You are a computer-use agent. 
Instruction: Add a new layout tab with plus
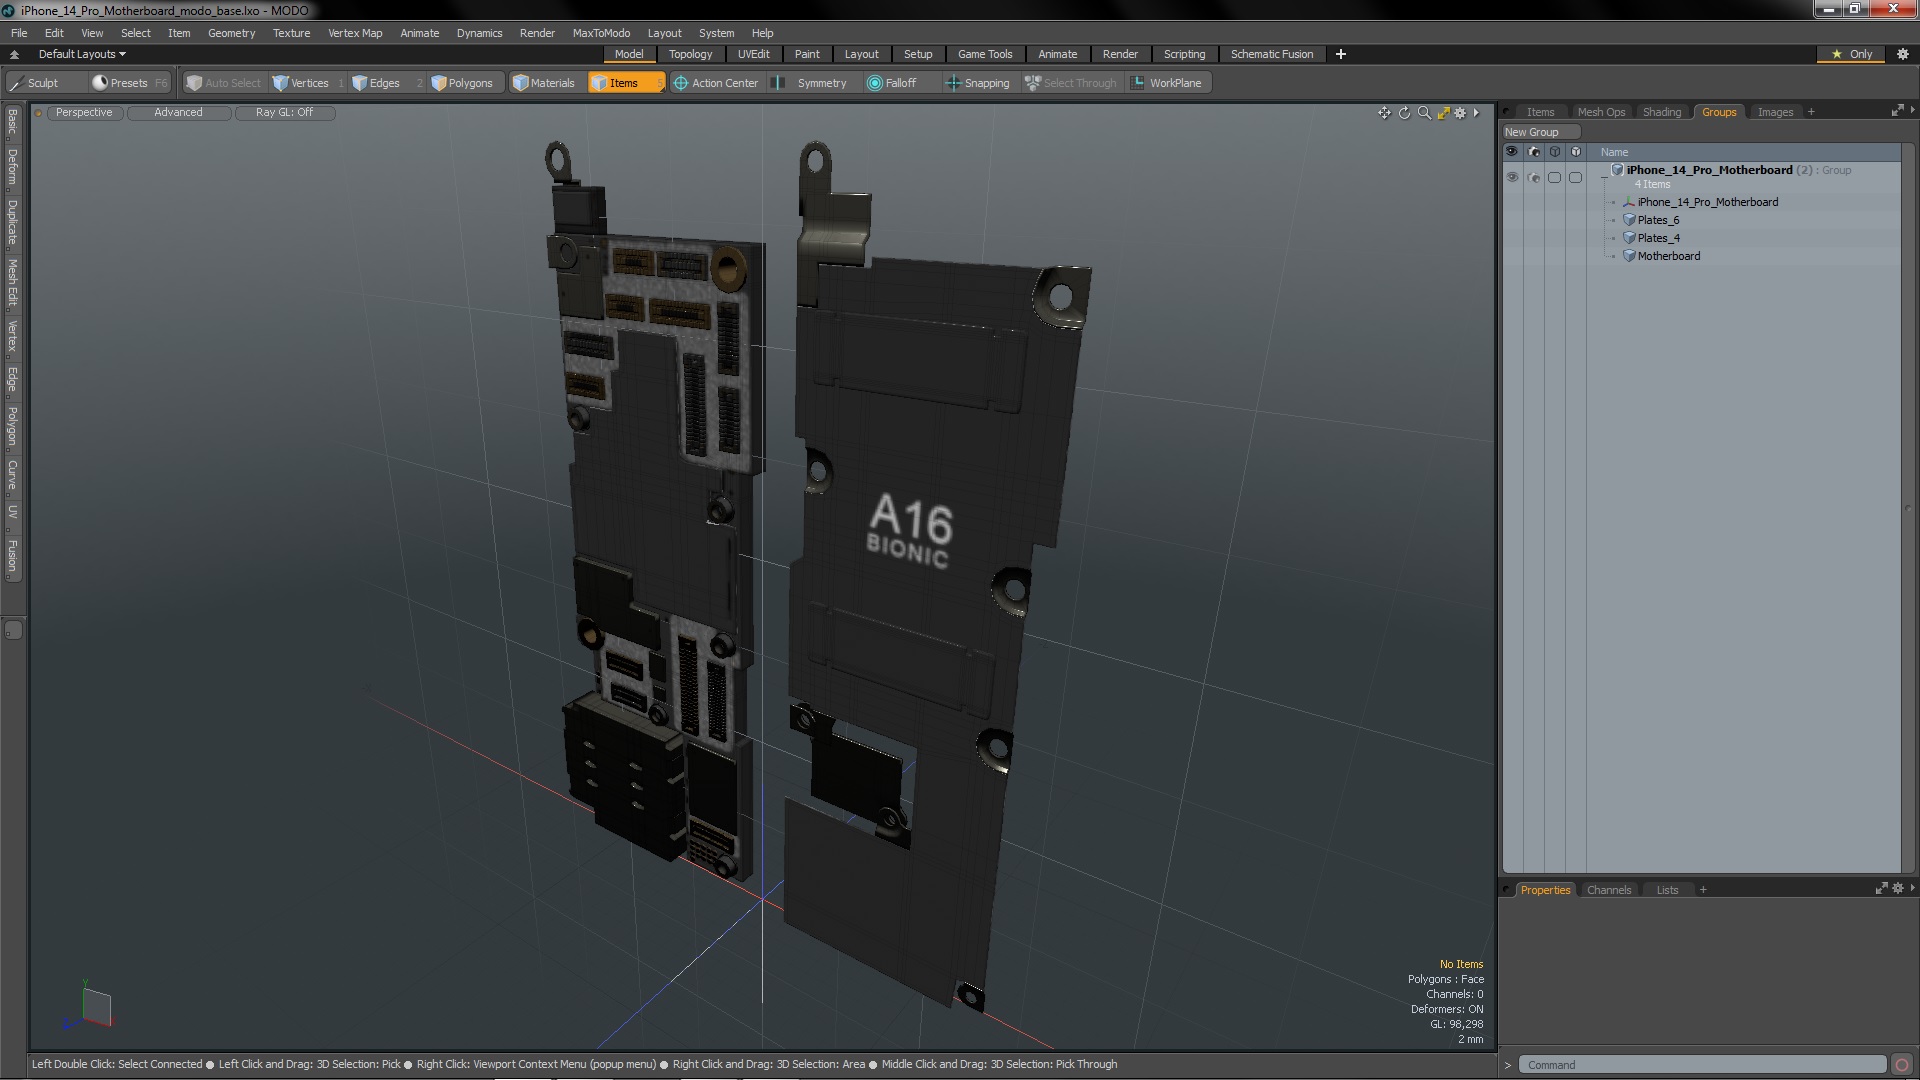(x=1340, y=54)
